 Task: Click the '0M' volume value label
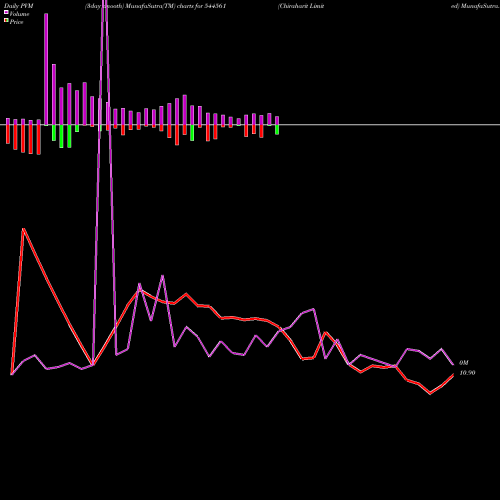tap(464, 363)
